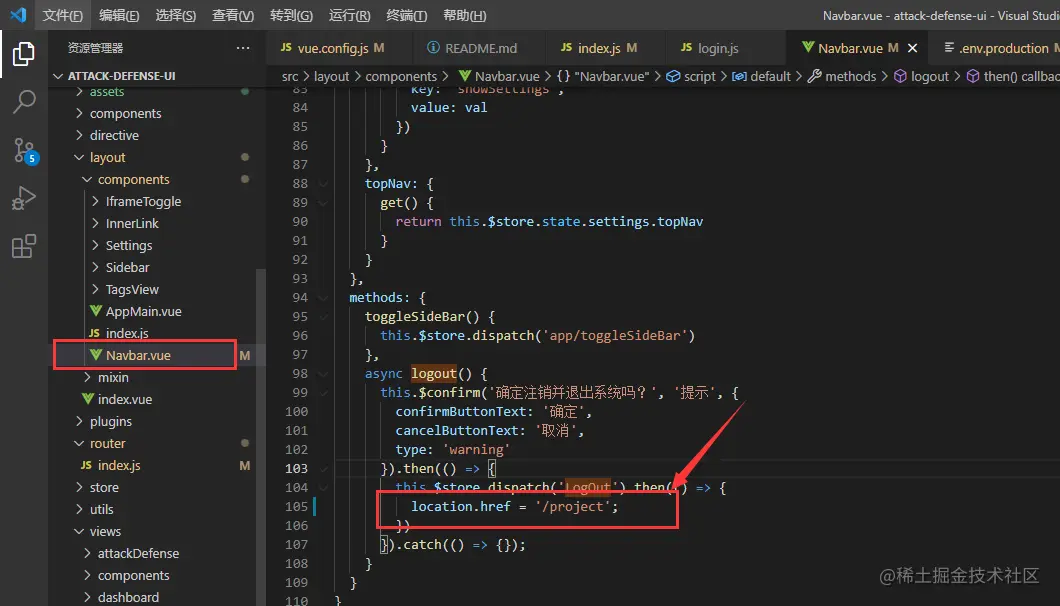Switch to the README.md tab
The height and width of the screenshot is (606, 1060).
pyautogui.click(x=478, y=48)
